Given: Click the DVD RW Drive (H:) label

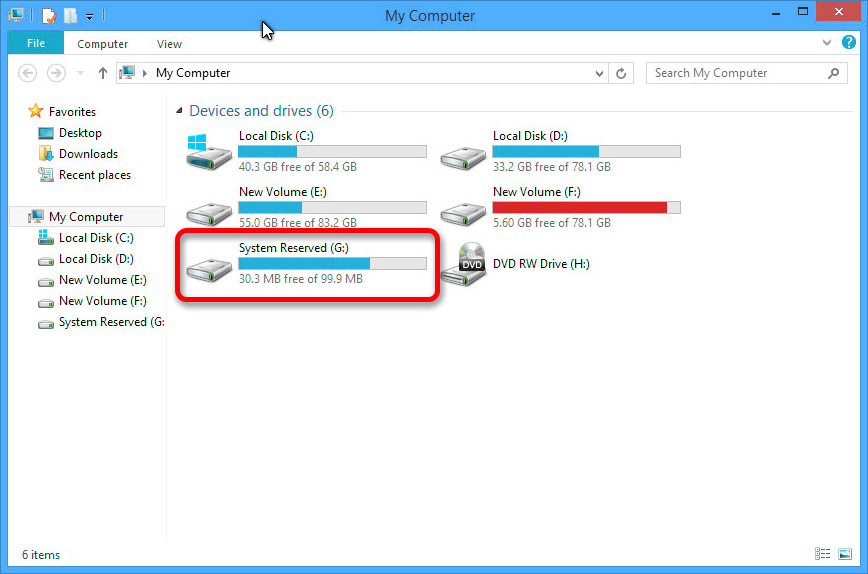Looking at the screenshot, I should [x=541, y=264].
